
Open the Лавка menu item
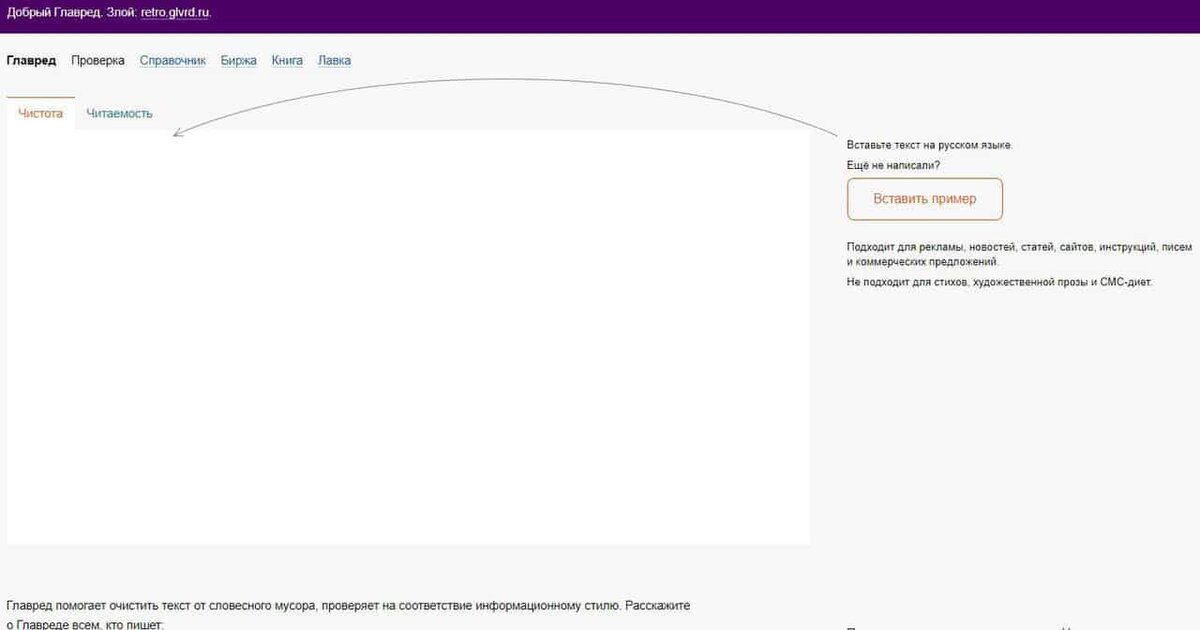point(334,60)
